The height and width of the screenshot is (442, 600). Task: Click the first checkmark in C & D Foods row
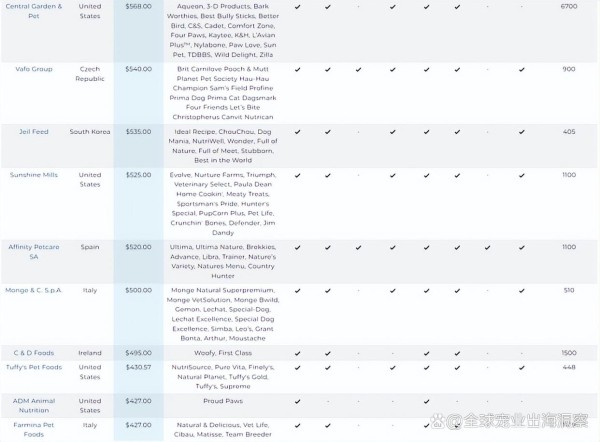pos(297,353)
